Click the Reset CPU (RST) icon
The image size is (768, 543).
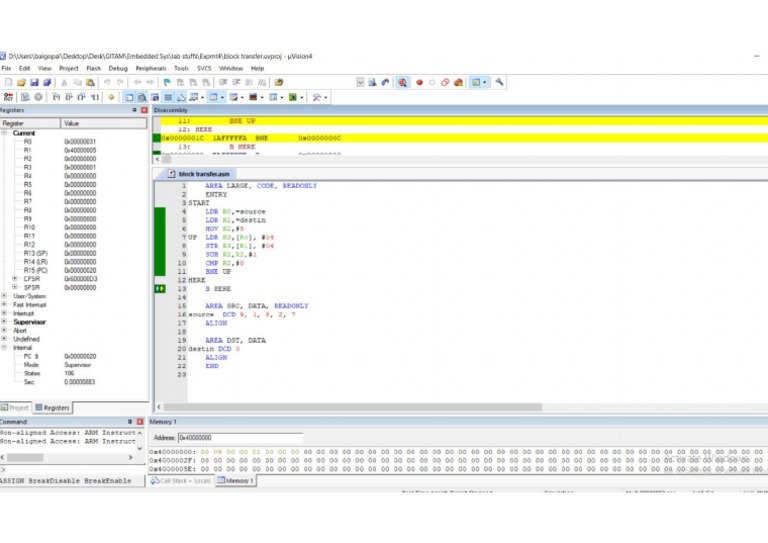[x=8, y=97]
